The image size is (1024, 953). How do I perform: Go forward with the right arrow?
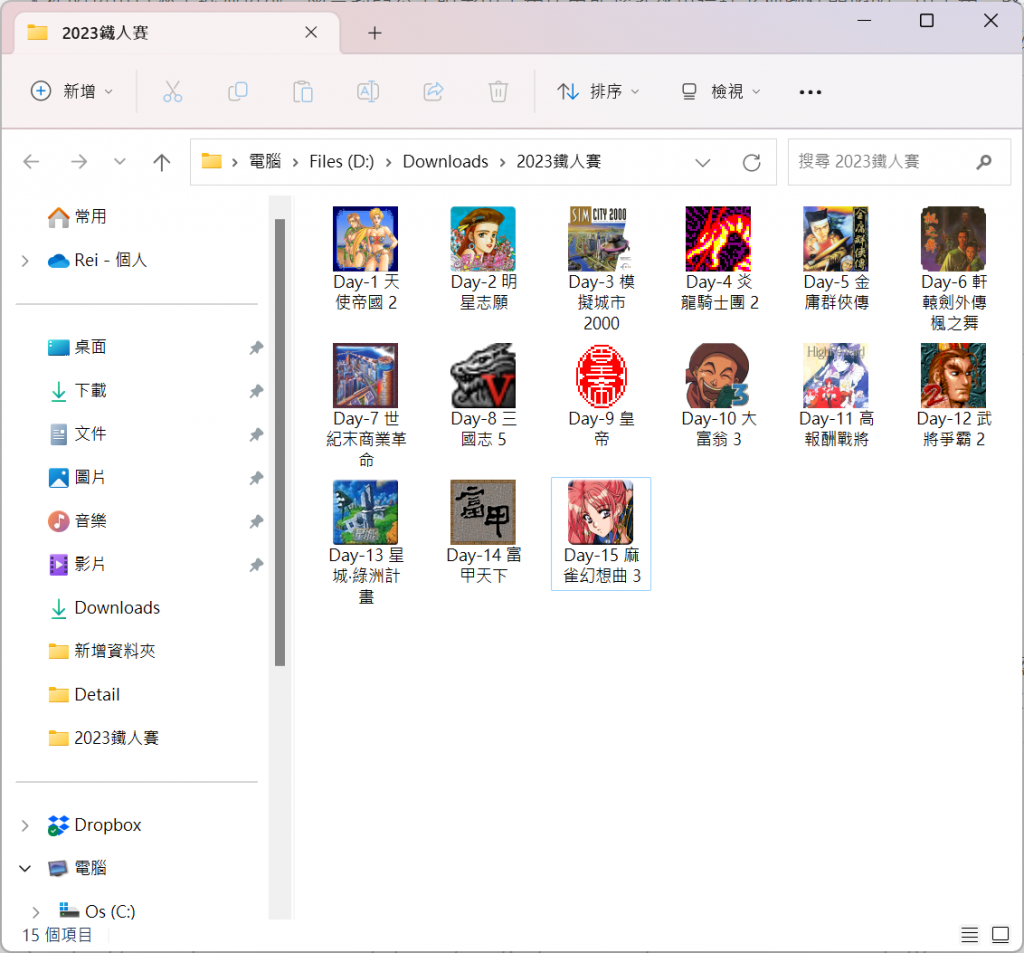pos(79,161)
